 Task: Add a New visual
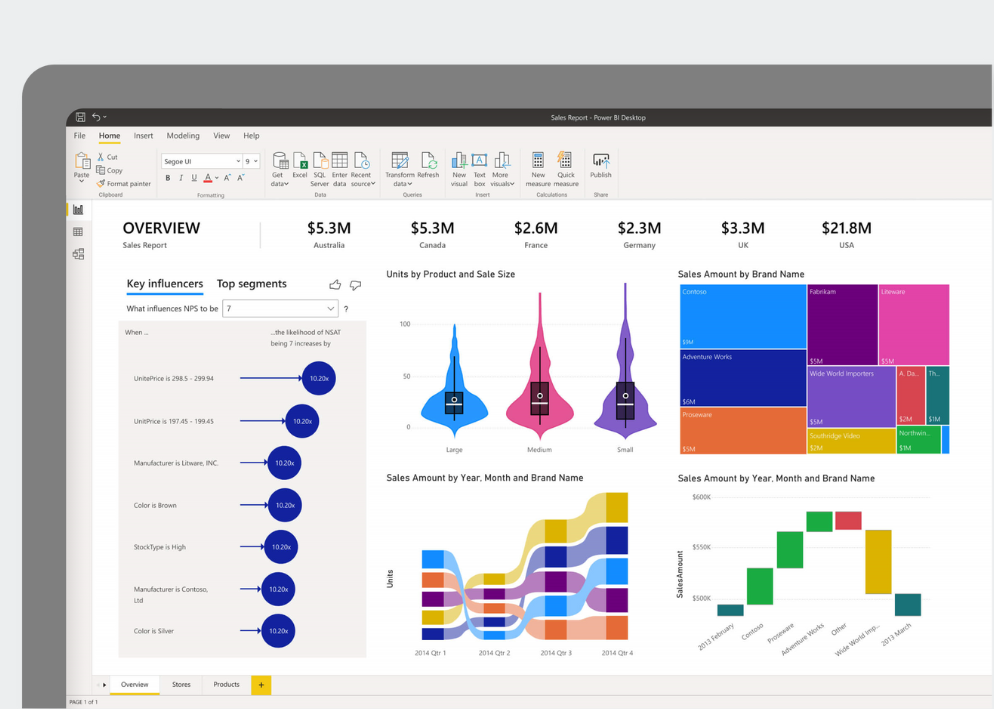tap(459, 169)
